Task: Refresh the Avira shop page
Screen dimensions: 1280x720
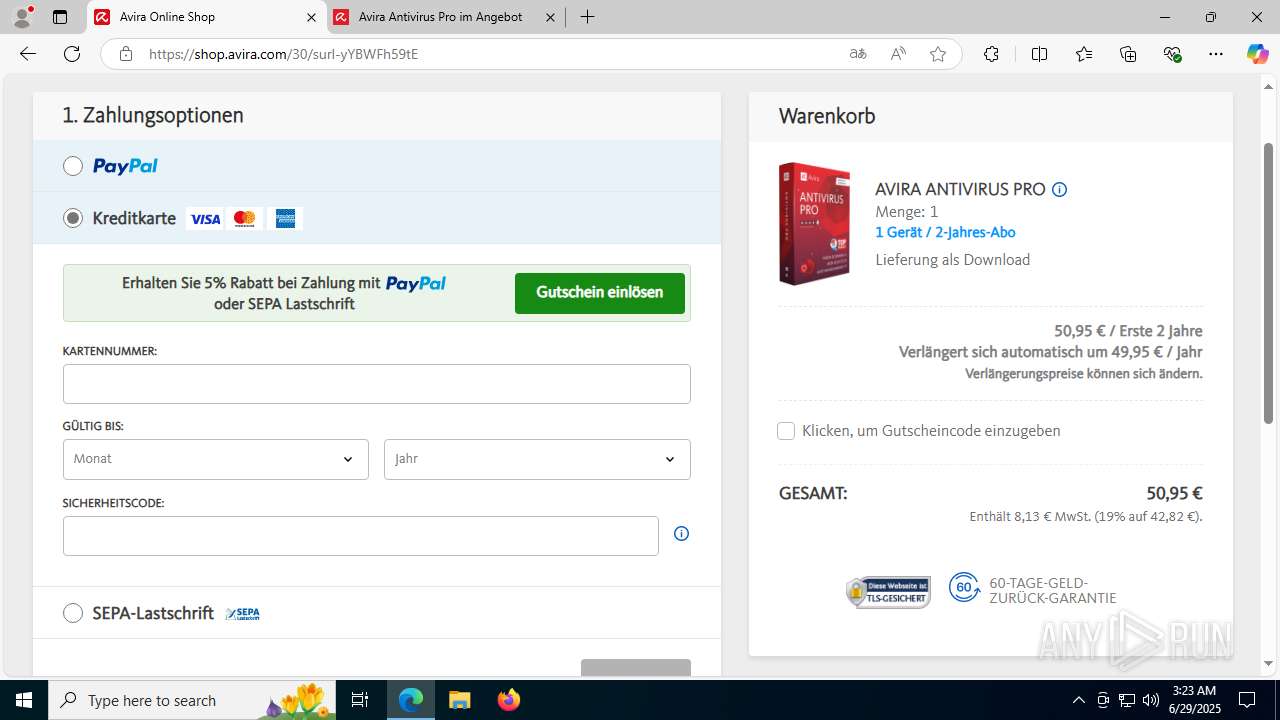Action: click(x=72, y=54)
